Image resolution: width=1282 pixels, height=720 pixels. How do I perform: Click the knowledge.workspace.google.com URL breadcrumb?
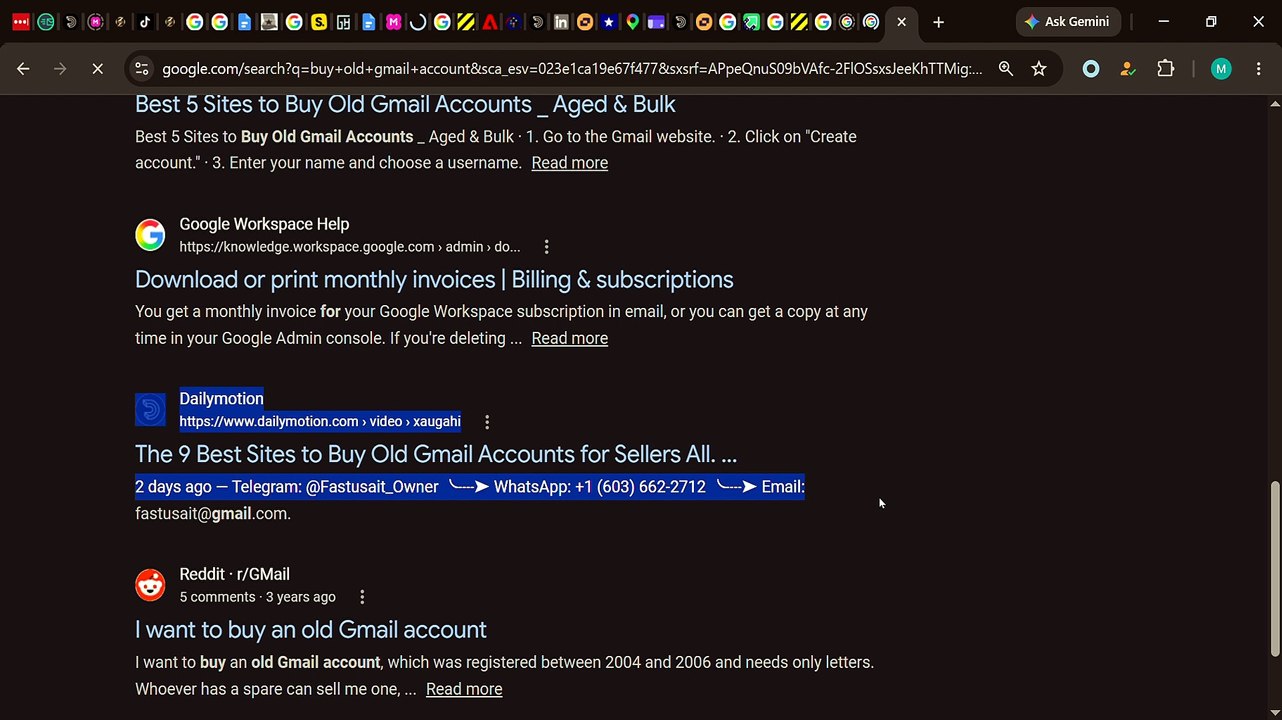[350, 247]
